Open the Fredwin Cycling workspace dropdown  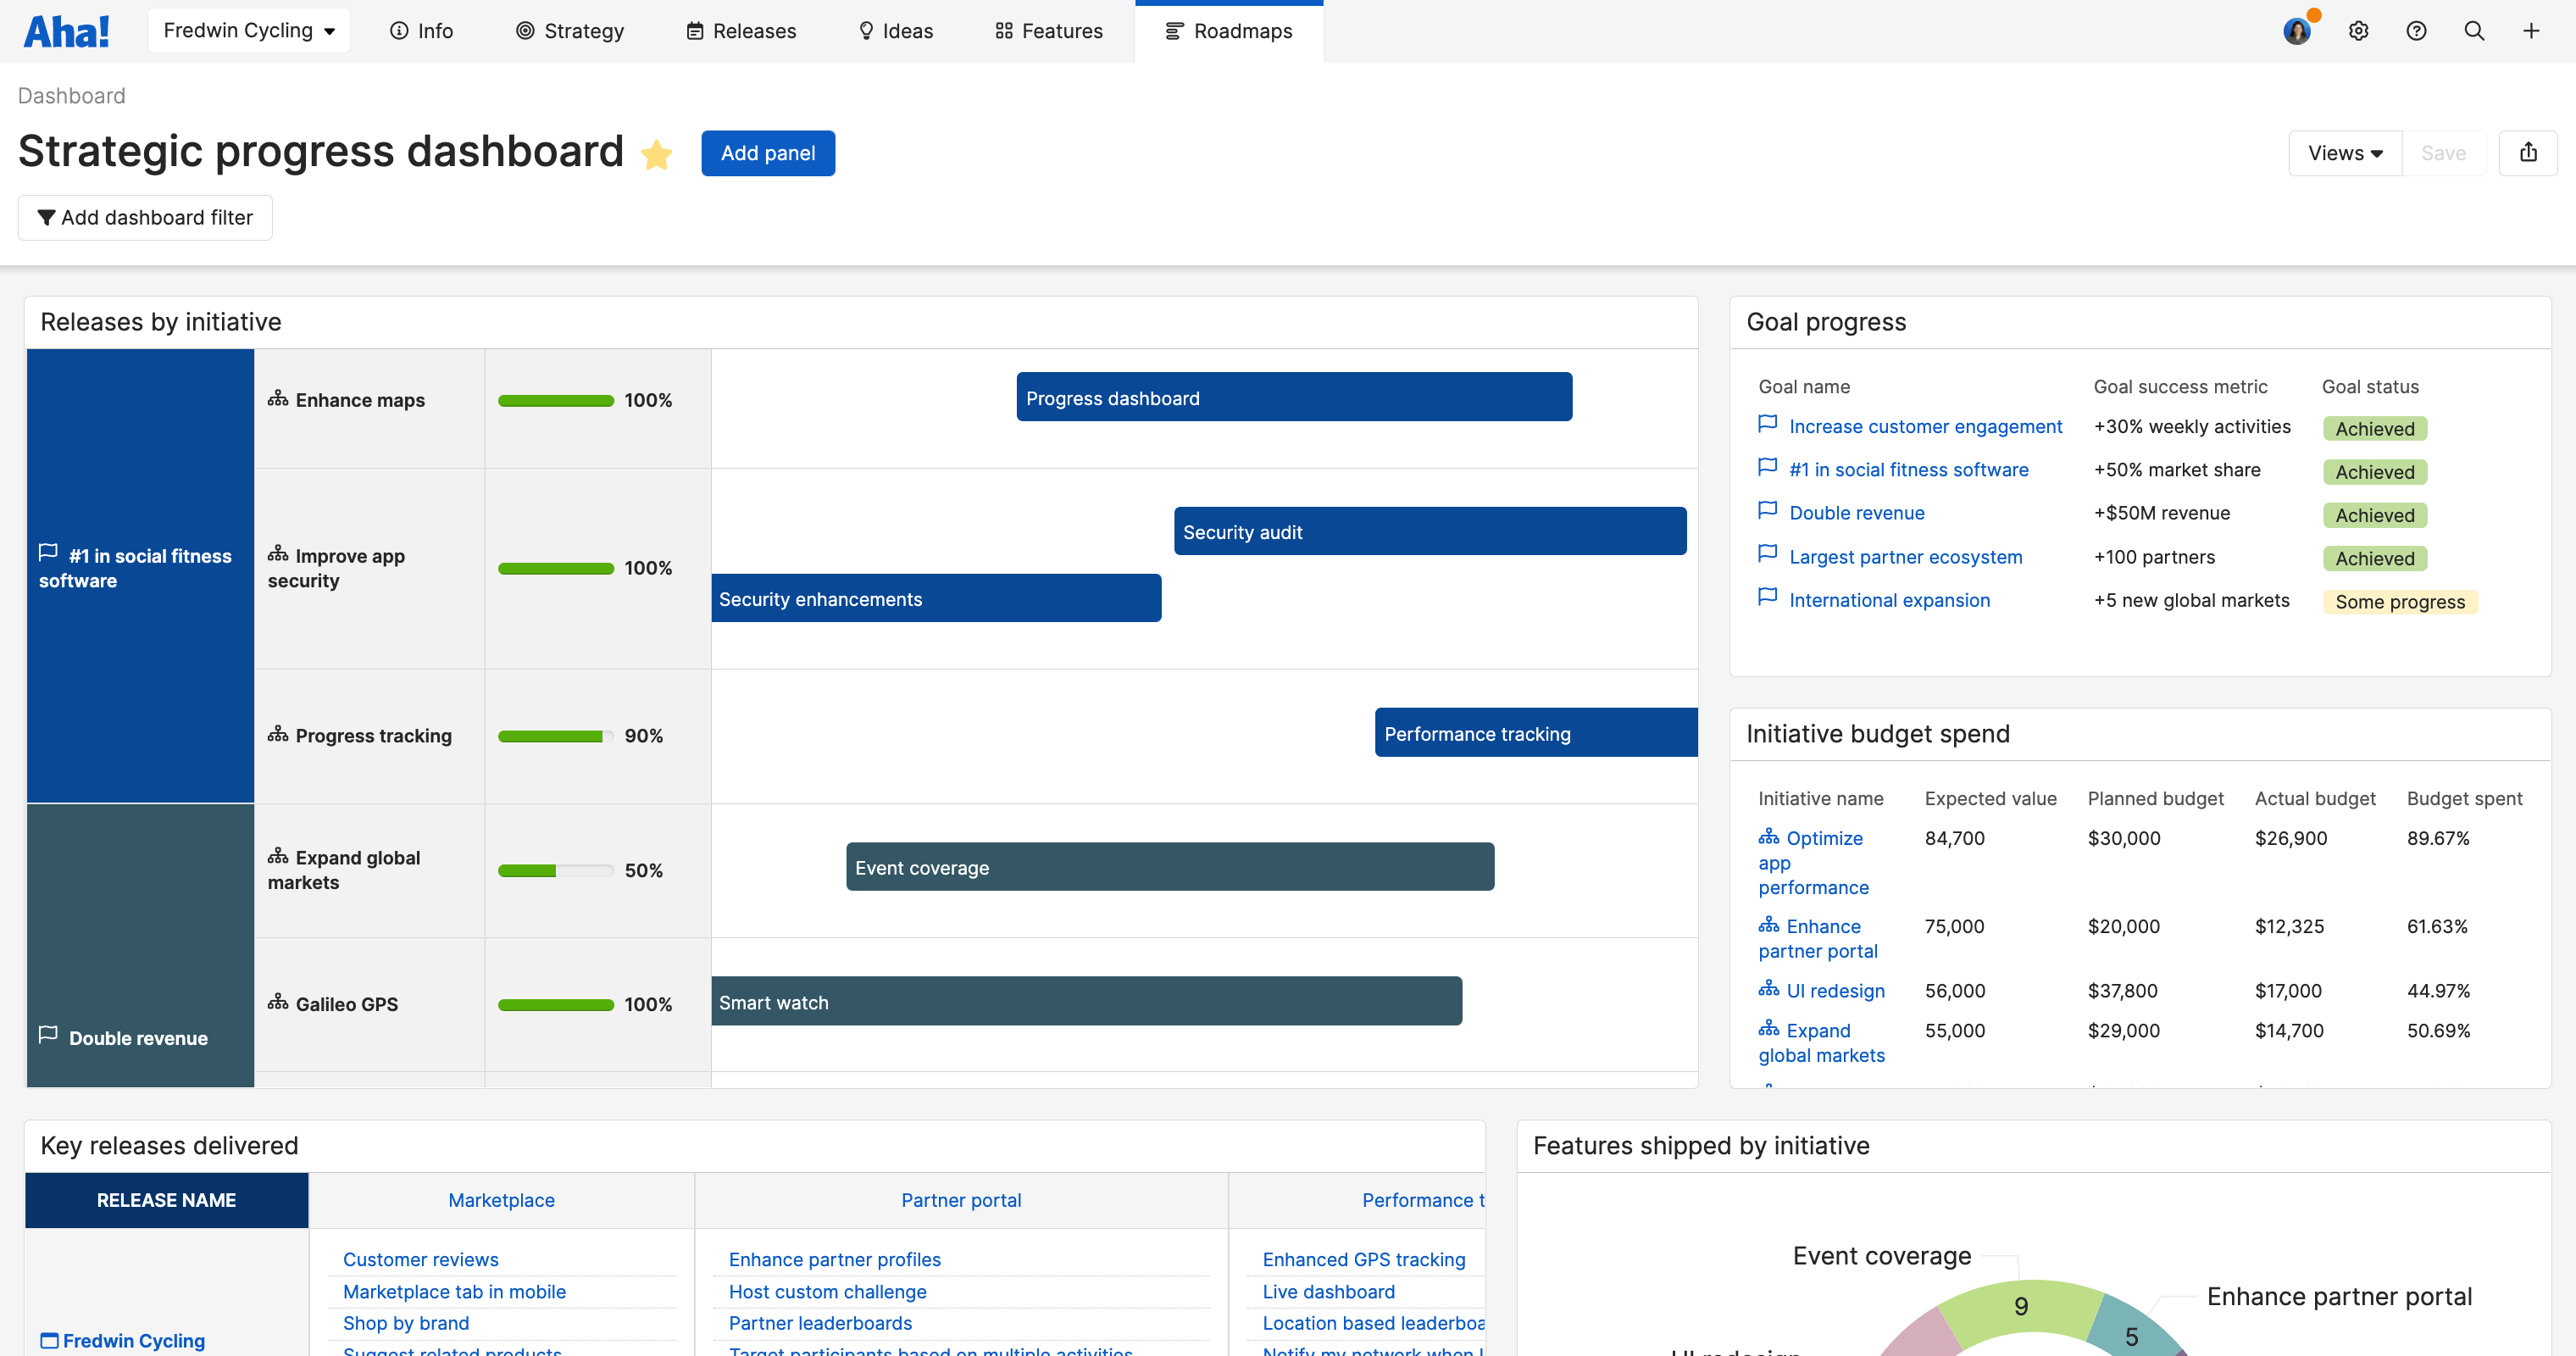click(248, 30)
